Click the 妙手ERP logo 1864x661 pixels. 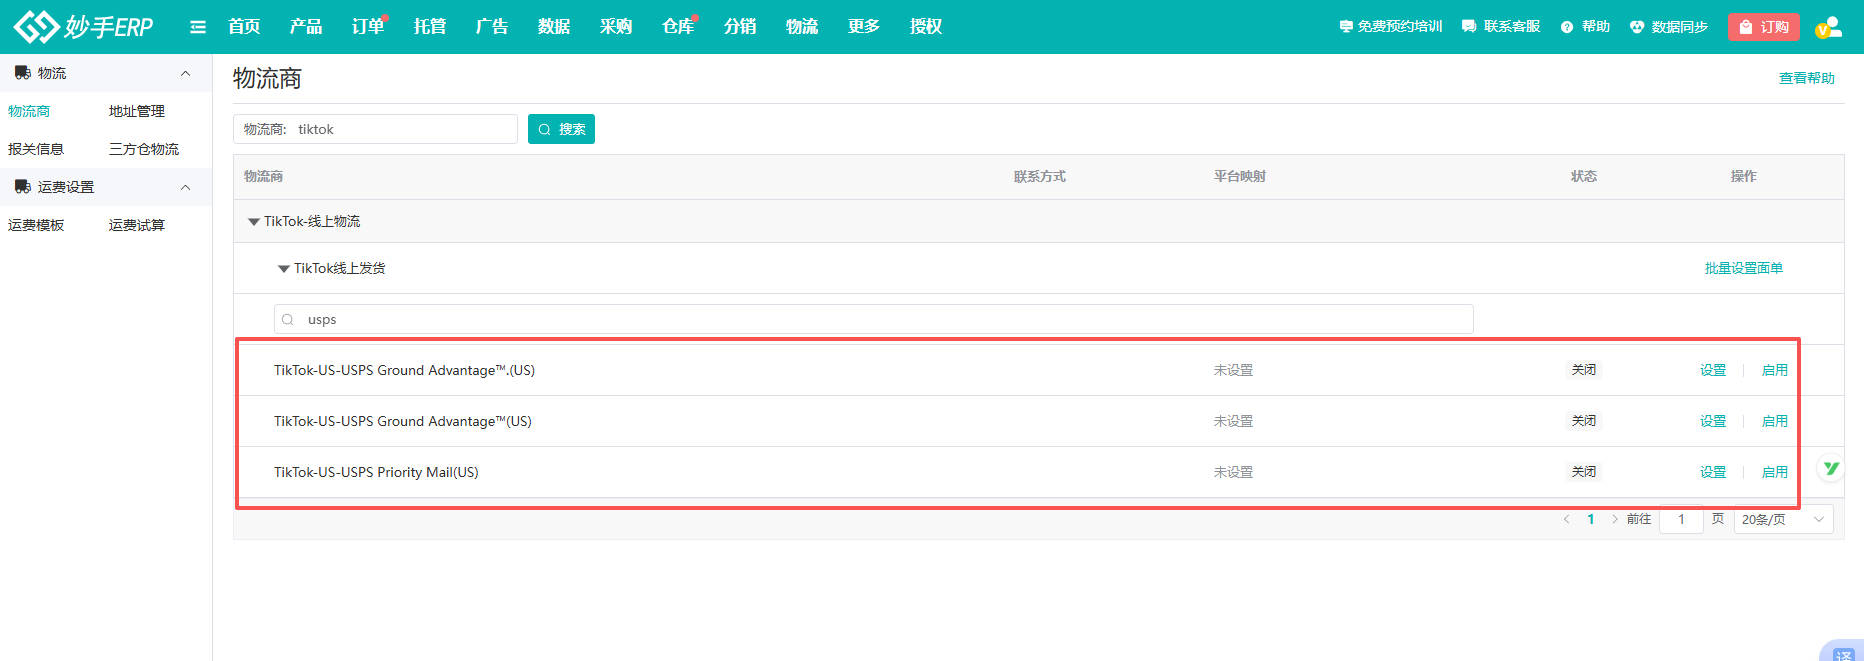pyautogui.click(x=84, y=27)
